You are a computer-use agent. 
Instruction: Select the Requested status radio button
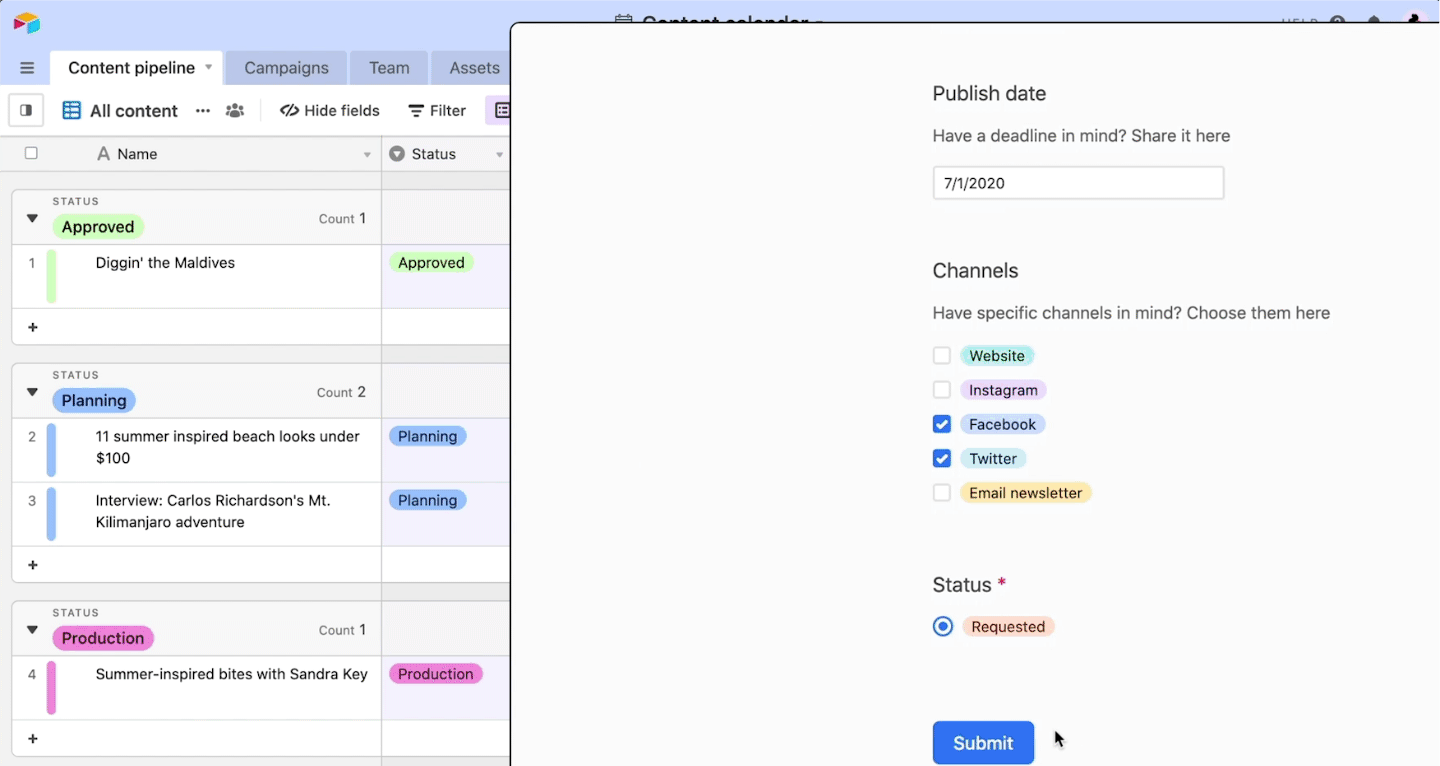942,626
